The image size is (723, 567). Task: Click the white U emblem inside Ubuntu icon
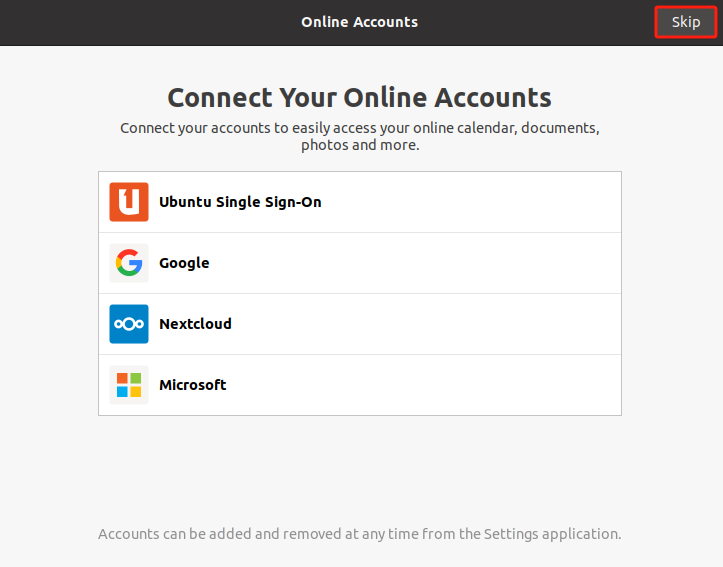pos(129,202)
